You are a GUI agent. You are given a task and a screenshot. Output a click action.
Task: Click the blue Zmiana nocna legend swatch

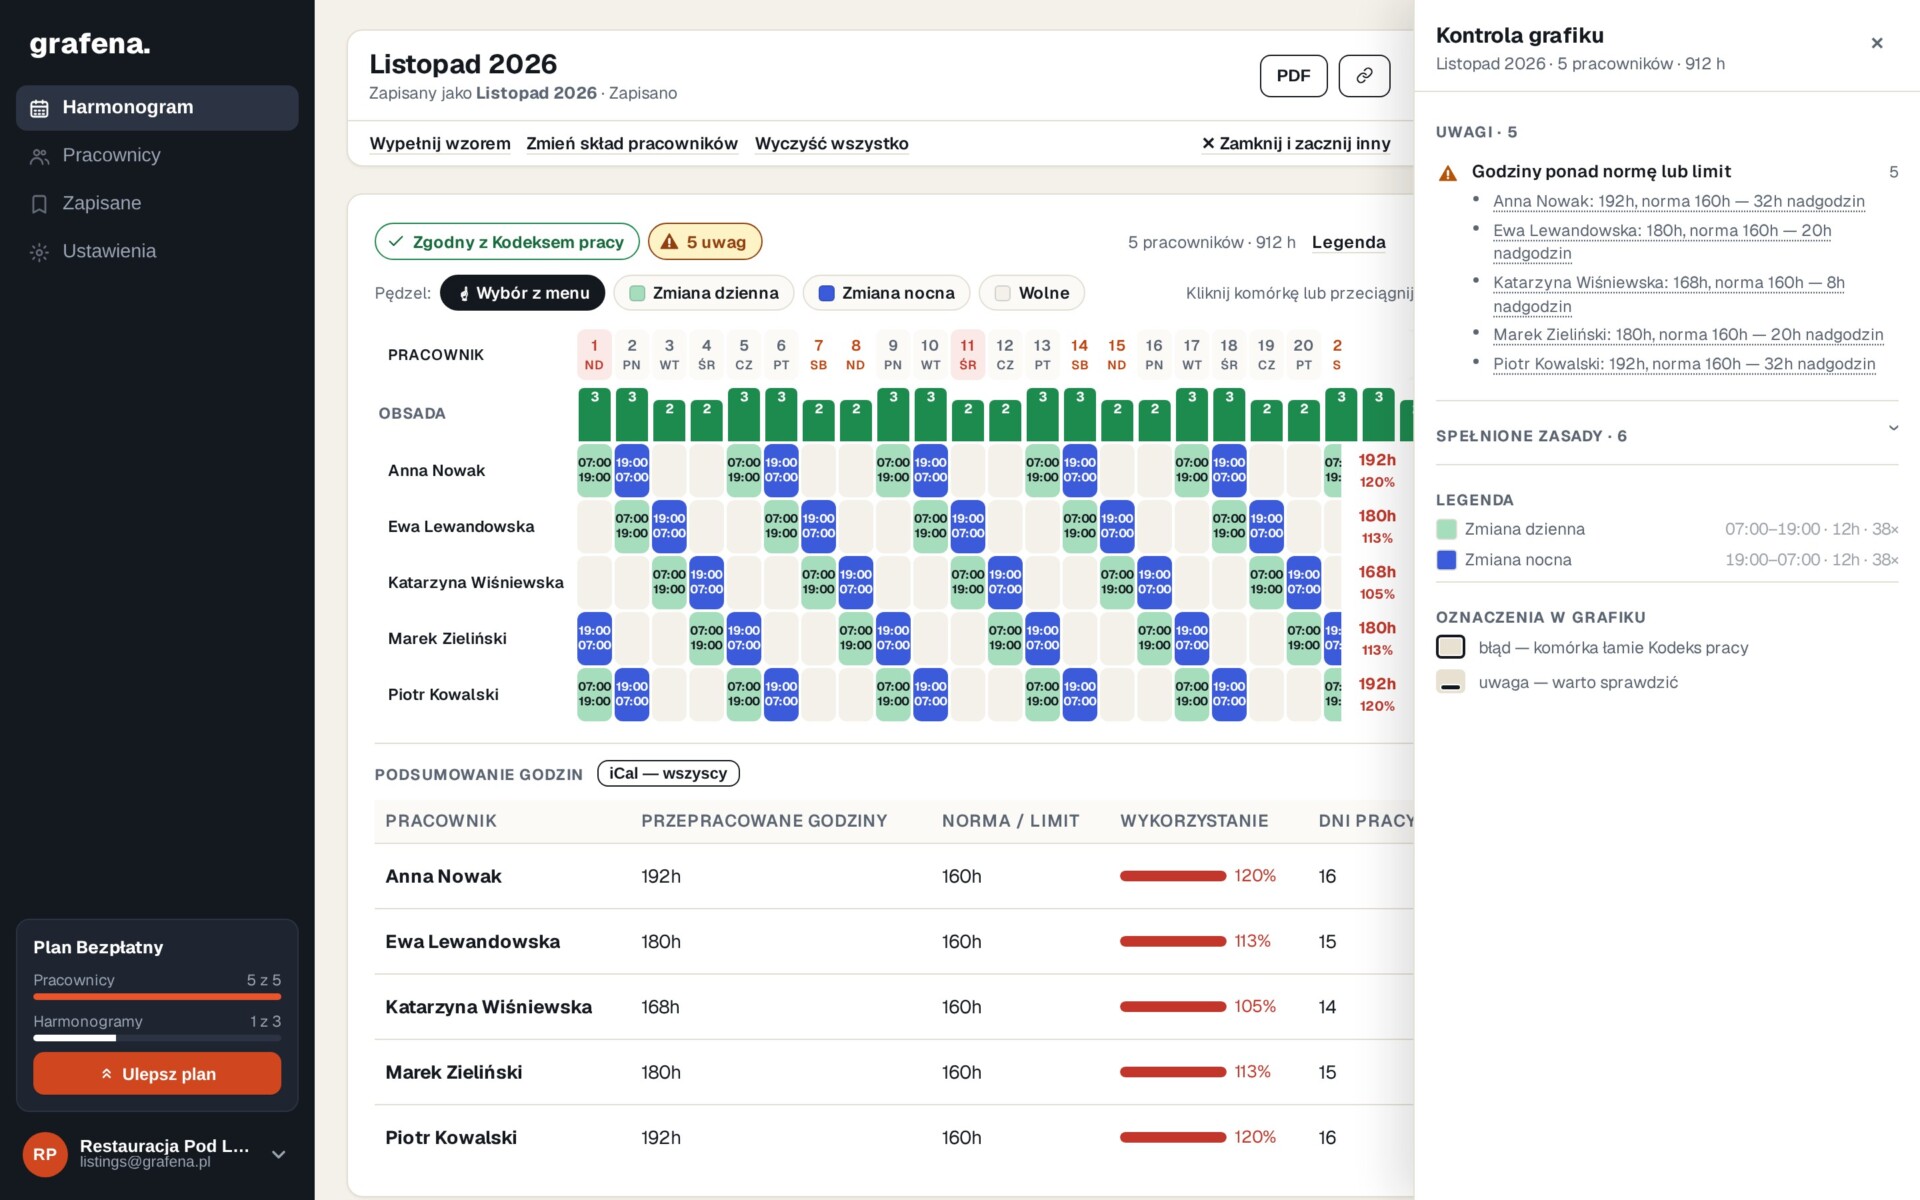click(1446, 560)
